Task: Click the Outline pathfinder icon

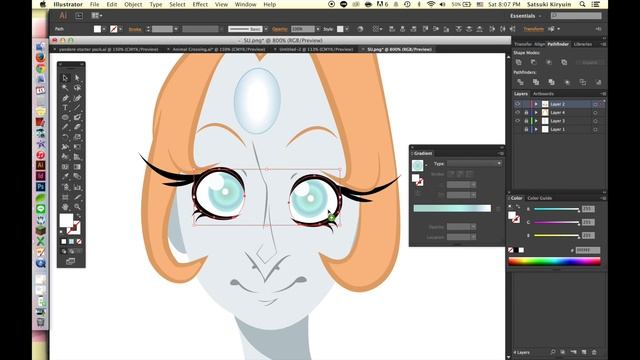Action: 582,82
